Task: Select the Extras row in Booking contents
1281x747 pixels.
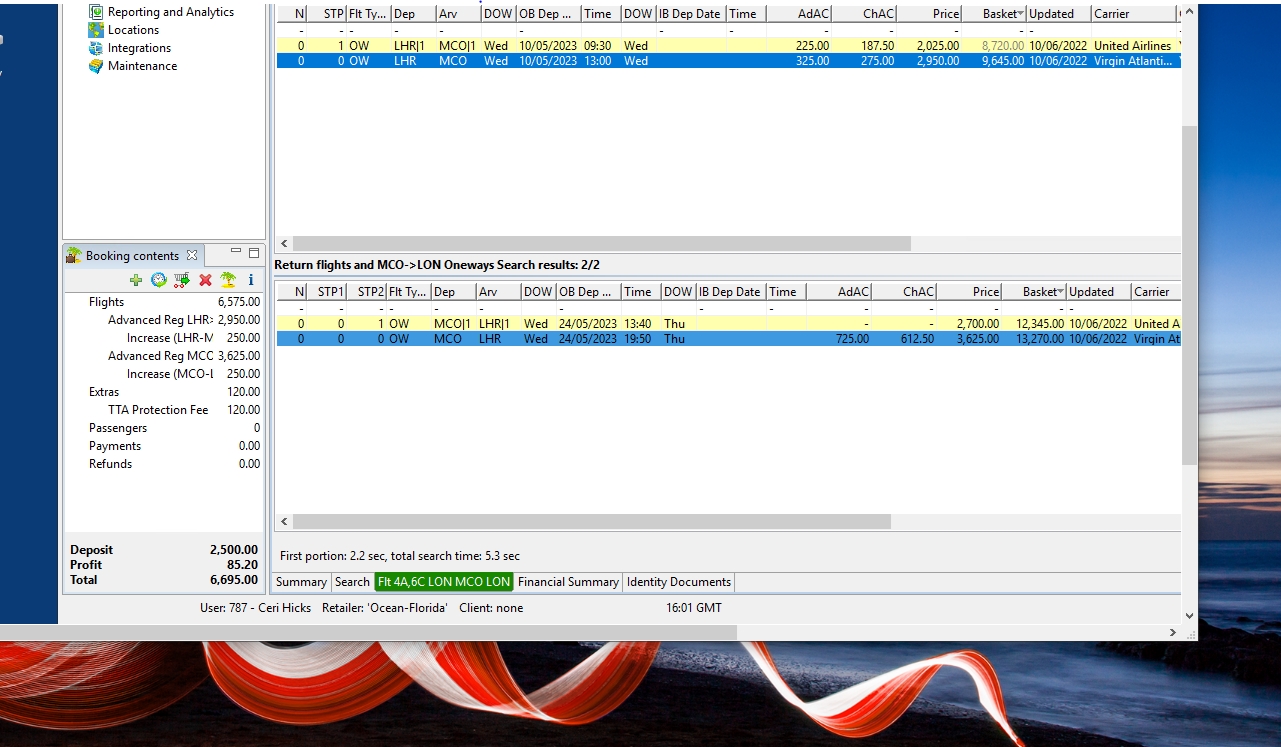Action: pos(164,392)
